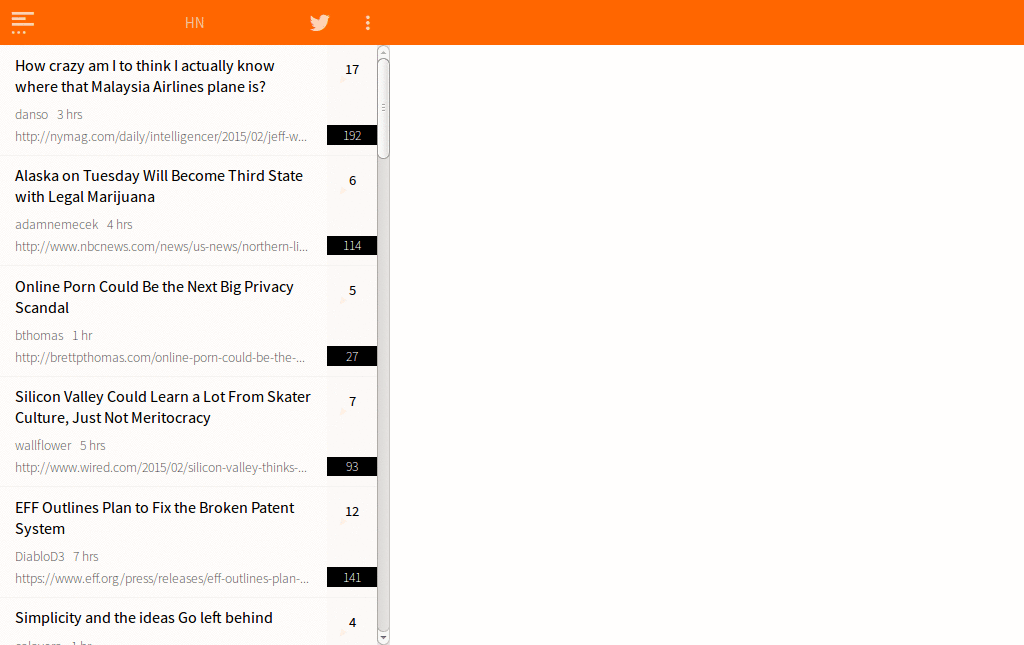Image resolution: width=1024 pixels, height=645 pixels.
Task: Click the score 7 on Skater Culture story
Action: pos(353,401)
